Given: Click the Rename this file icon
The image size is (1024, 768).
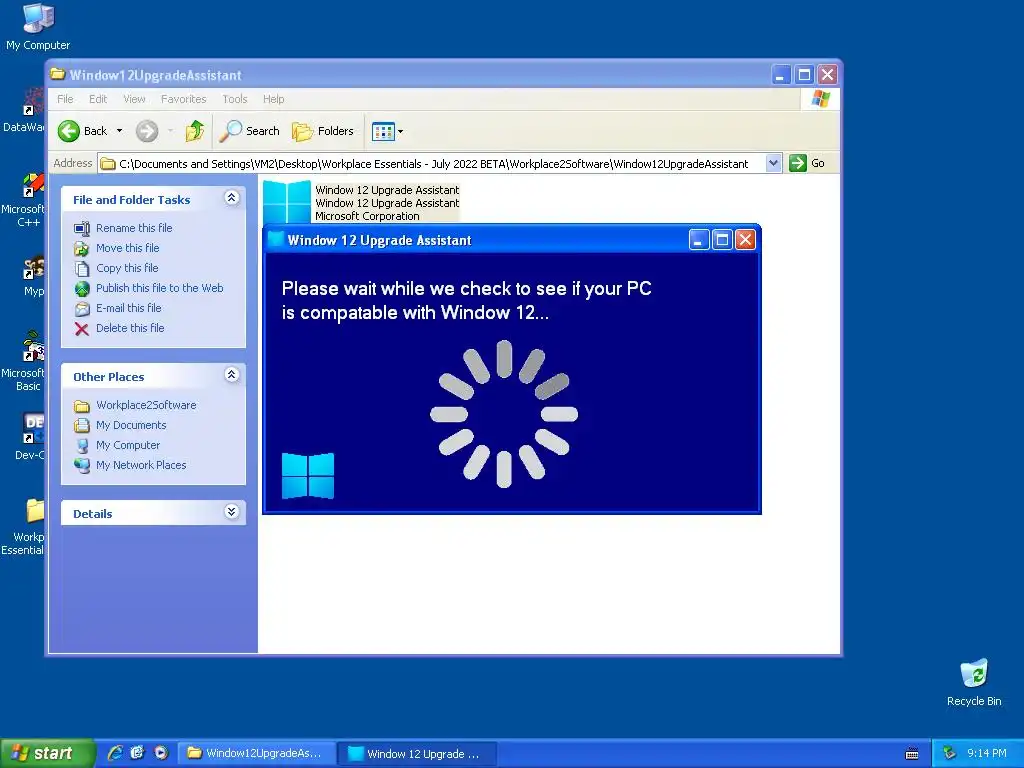Looking at the screenshot, I should click(x=82, y=229).
